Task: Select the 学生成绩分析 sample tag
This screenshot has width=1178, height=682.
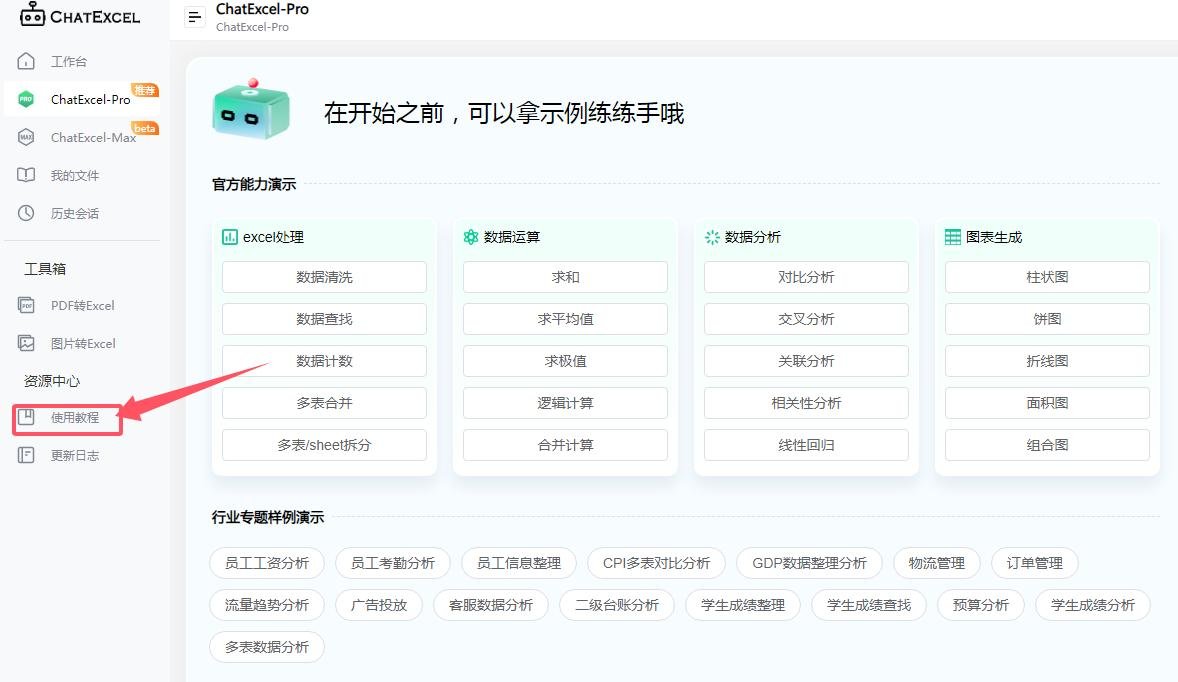Action: [x=1093, y=605]
